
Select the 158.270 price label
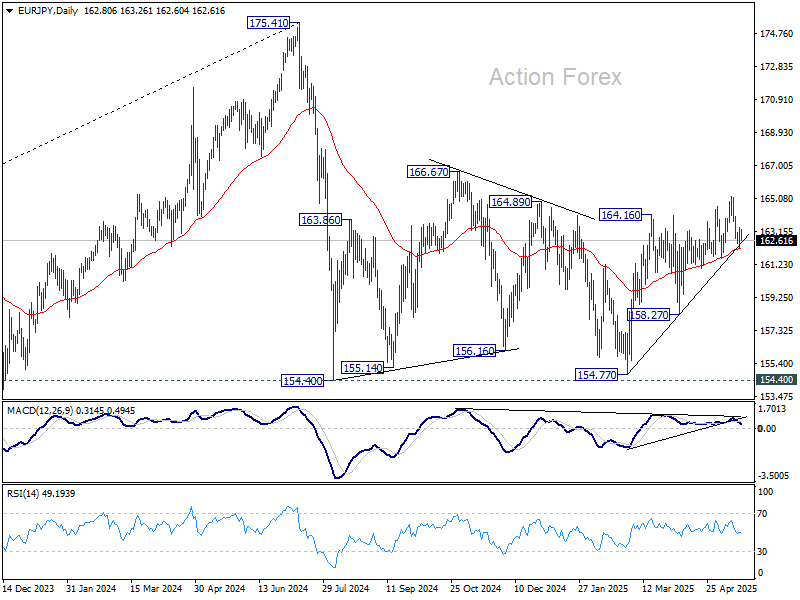pyautogui.click(x=648, y=315)
